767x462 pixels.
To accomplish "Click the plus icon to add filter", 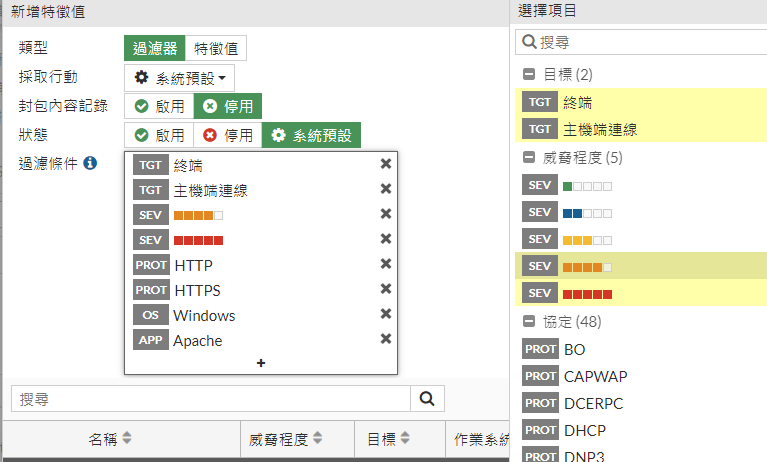I will [x=261, y=363].
